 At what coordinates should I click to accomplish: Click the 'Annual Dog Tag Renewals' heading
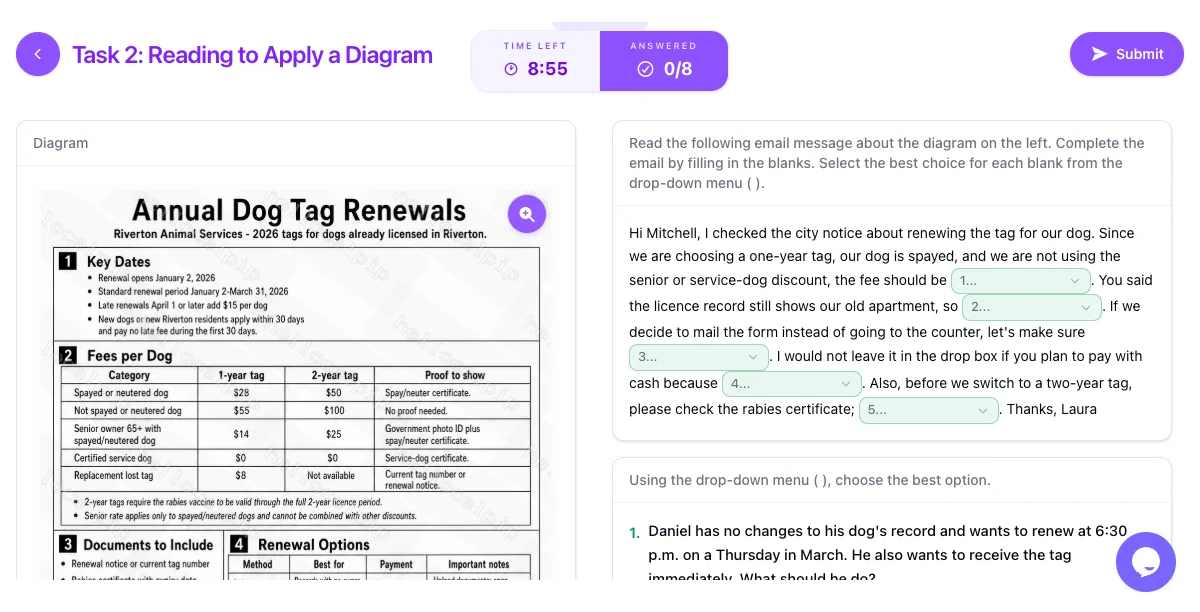pos(299,210)
